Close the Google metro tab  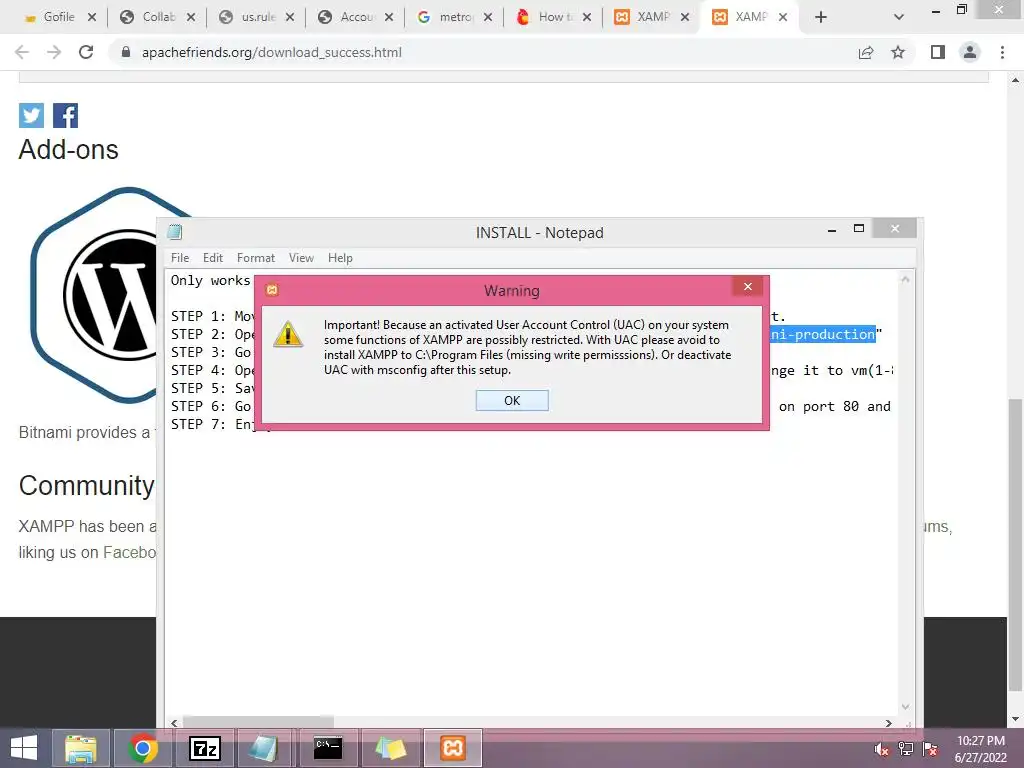pyautogui.click(x=488, y=17)
